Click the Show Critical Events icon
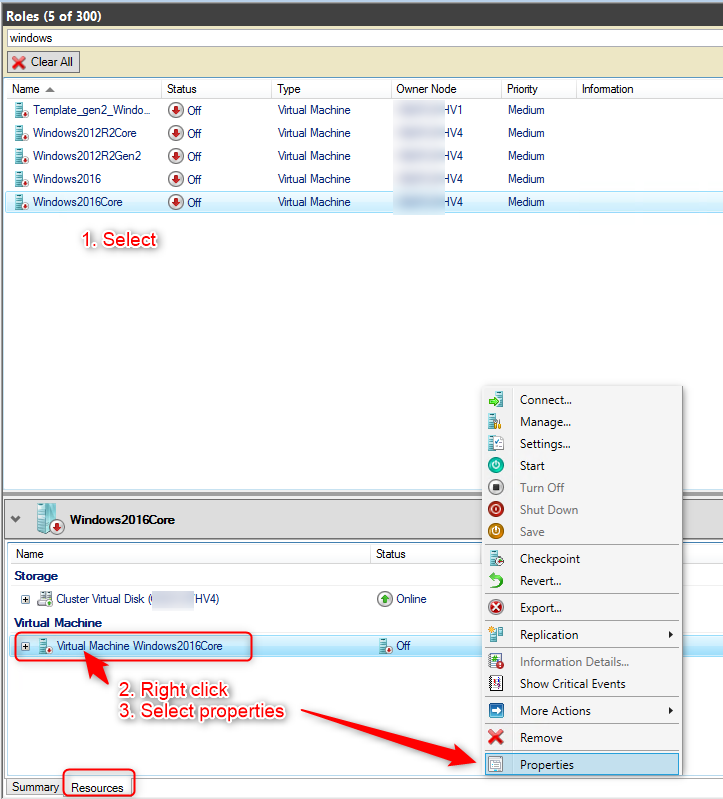 coord(496,683)
